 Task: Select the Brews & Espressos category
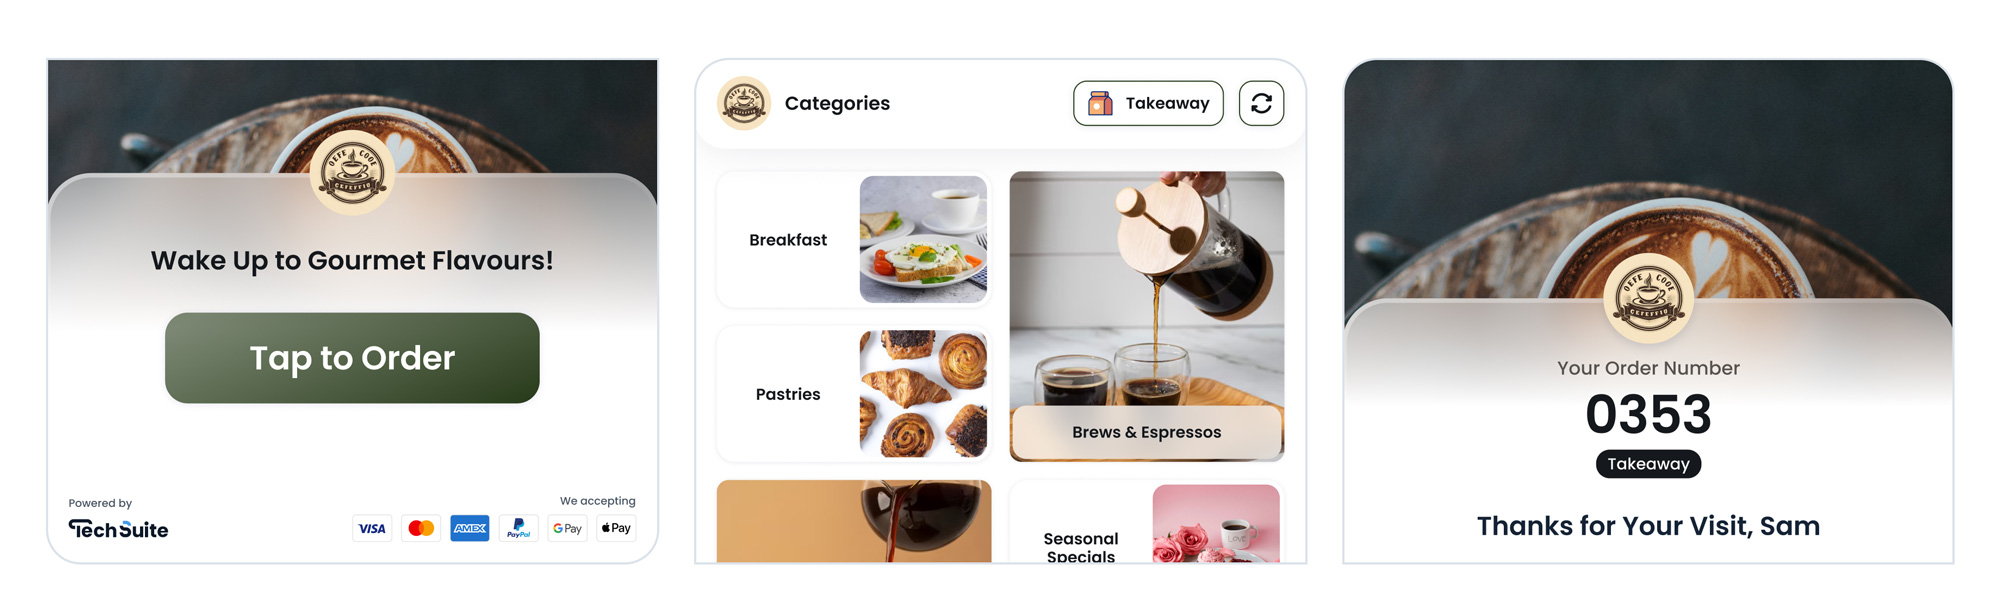tap(1147, 316)
